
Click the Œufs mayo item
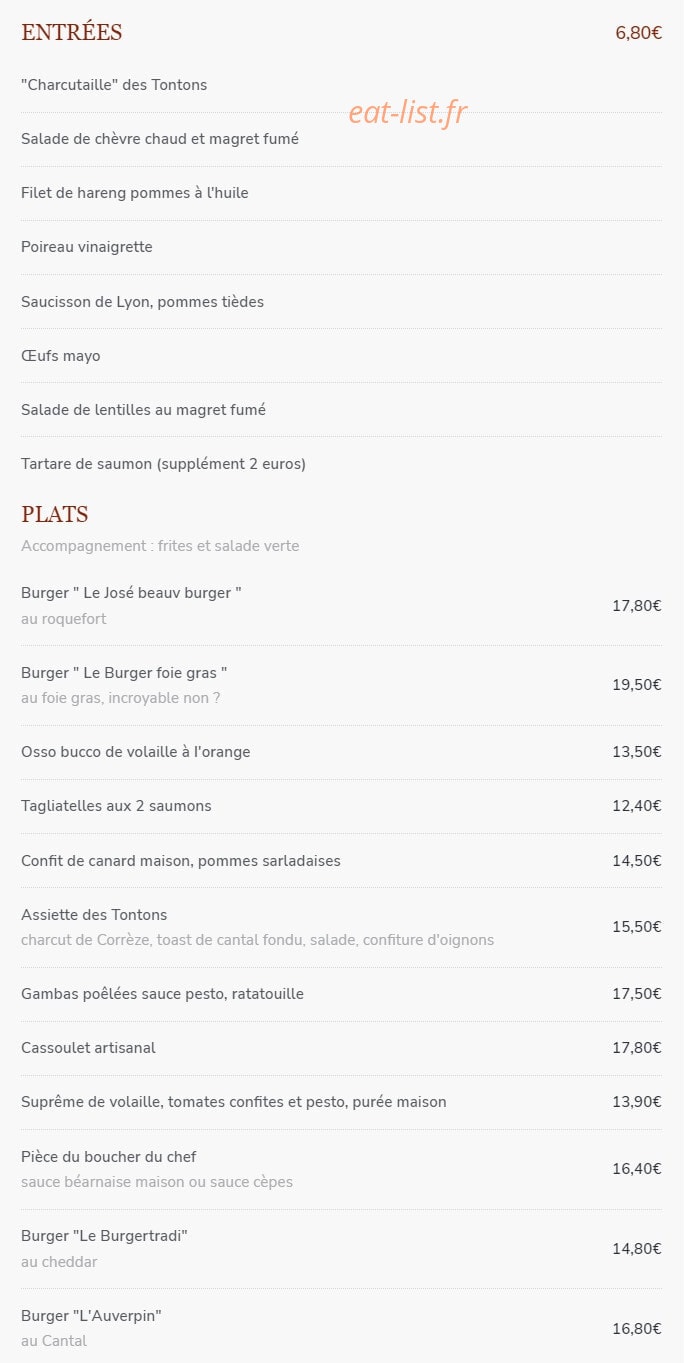61,356
